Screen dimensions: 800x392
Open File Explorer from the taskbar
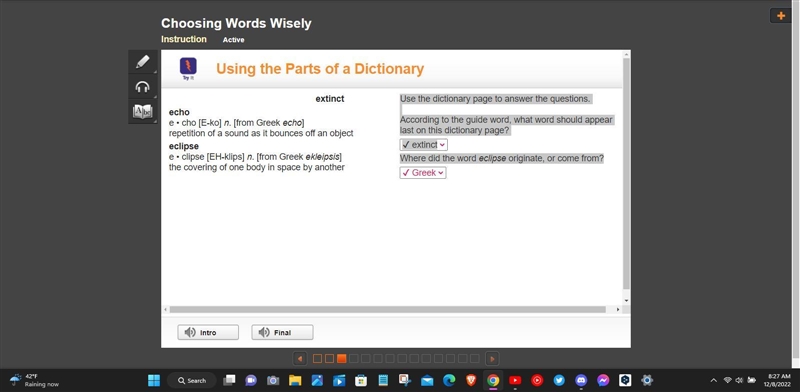[295, 380]
